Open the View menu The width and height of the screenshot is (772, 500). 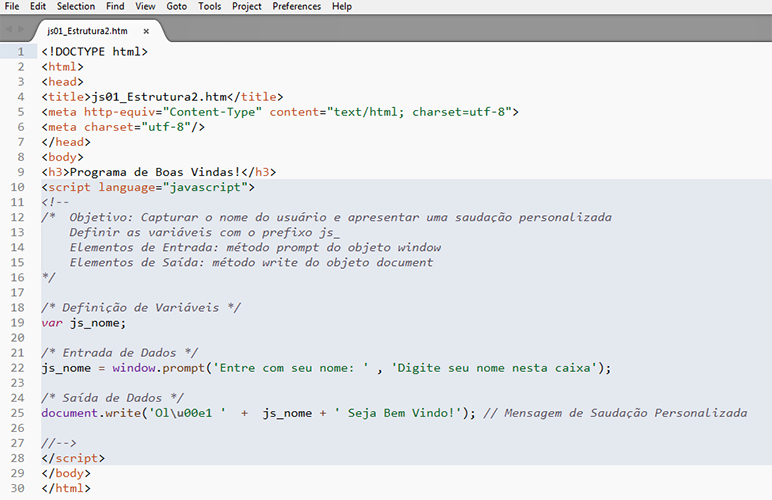[145, 6]
